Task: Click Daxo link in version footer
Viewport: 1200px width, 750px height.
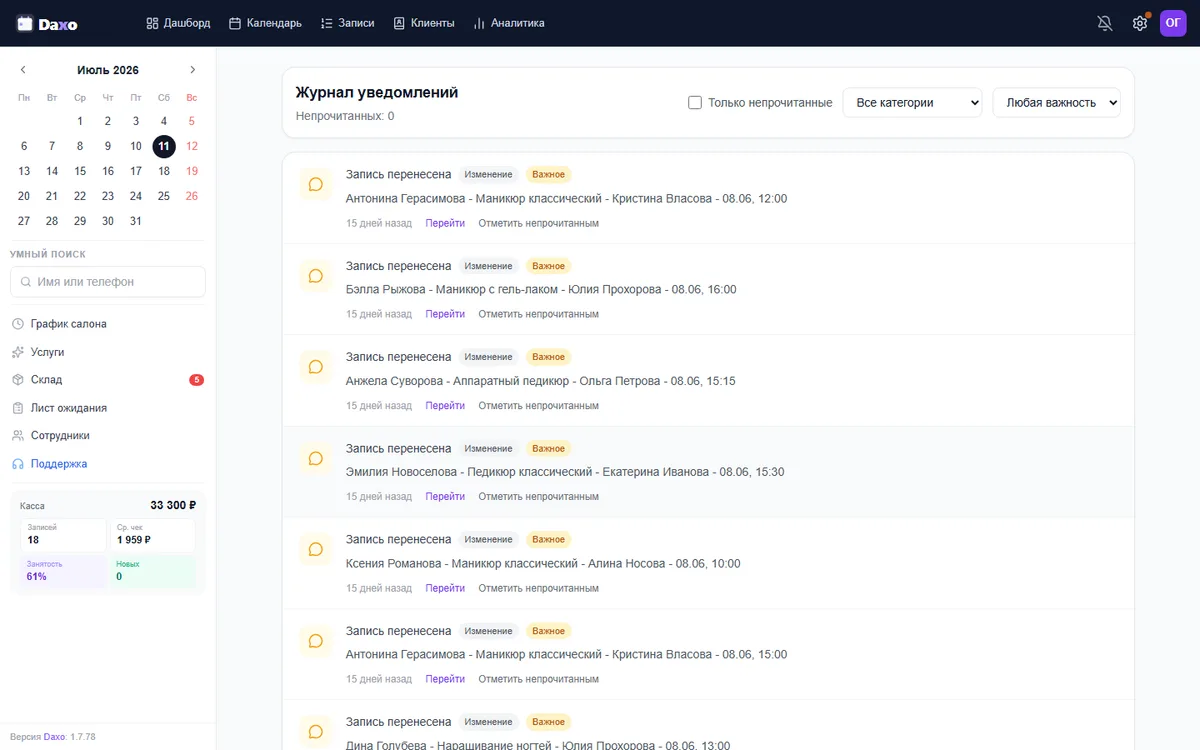Action: coord(54,737)
